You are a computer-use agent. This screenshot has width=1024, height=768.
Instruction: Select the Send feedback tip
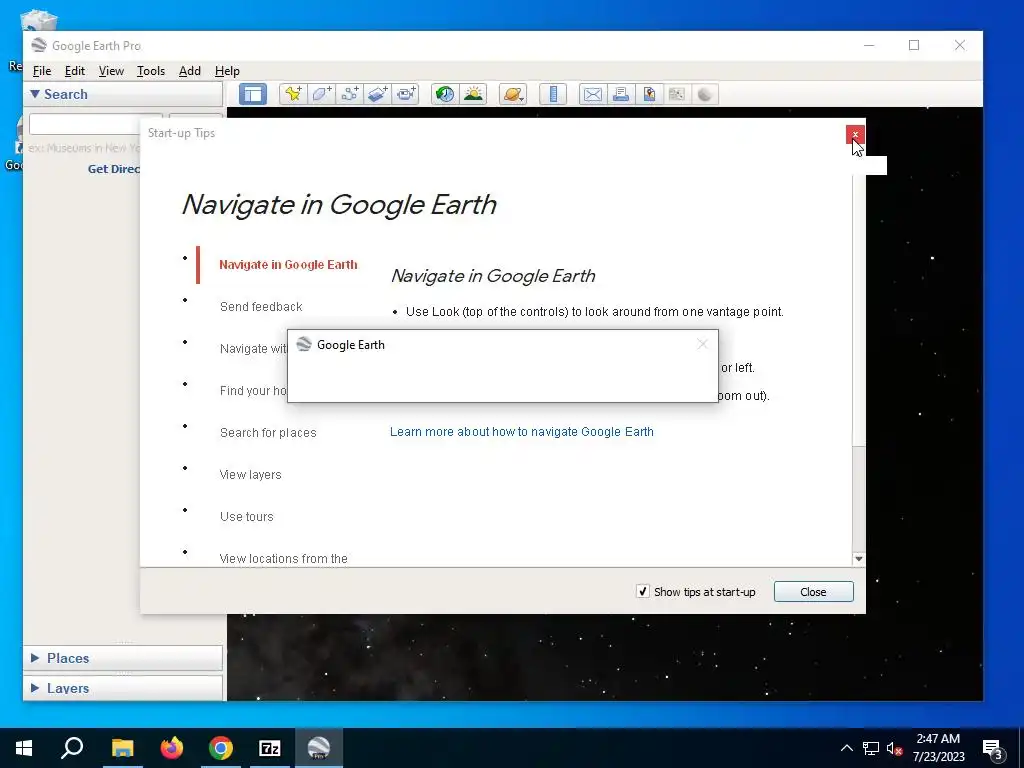[x=261, y=306]
